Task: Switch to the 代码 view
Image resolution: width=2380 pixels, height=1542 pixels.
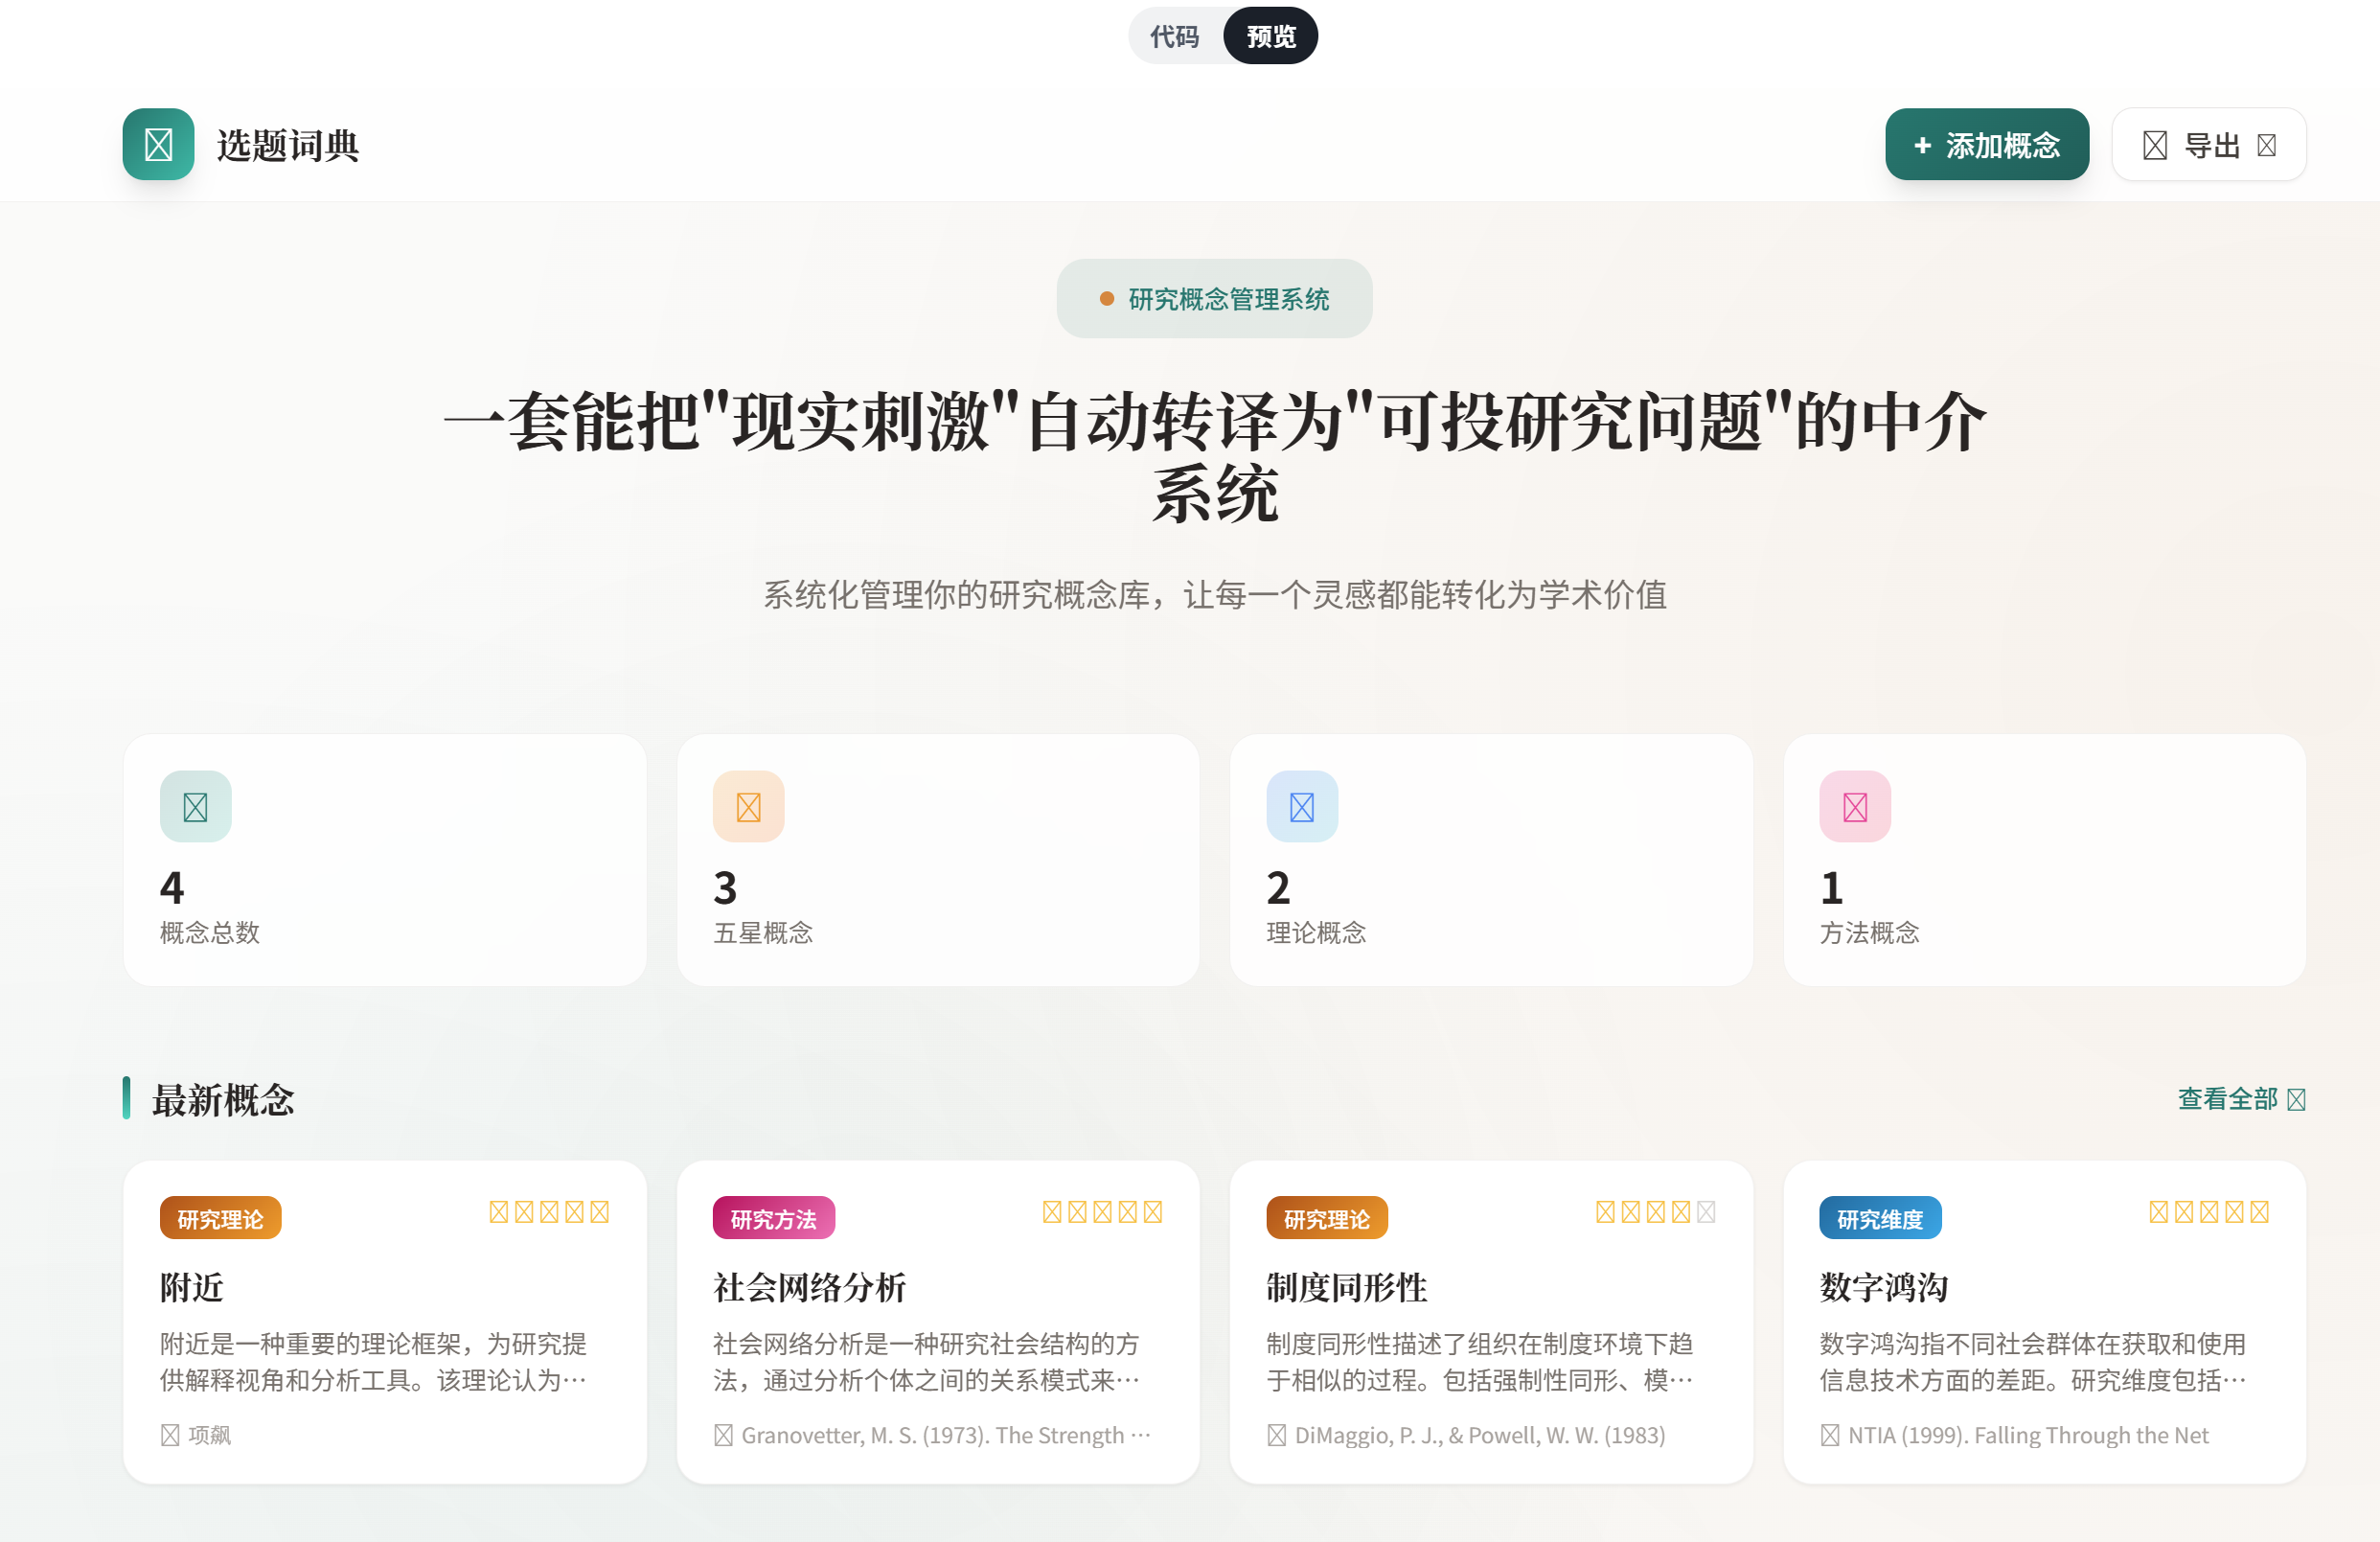Action: pos(1174,37)
